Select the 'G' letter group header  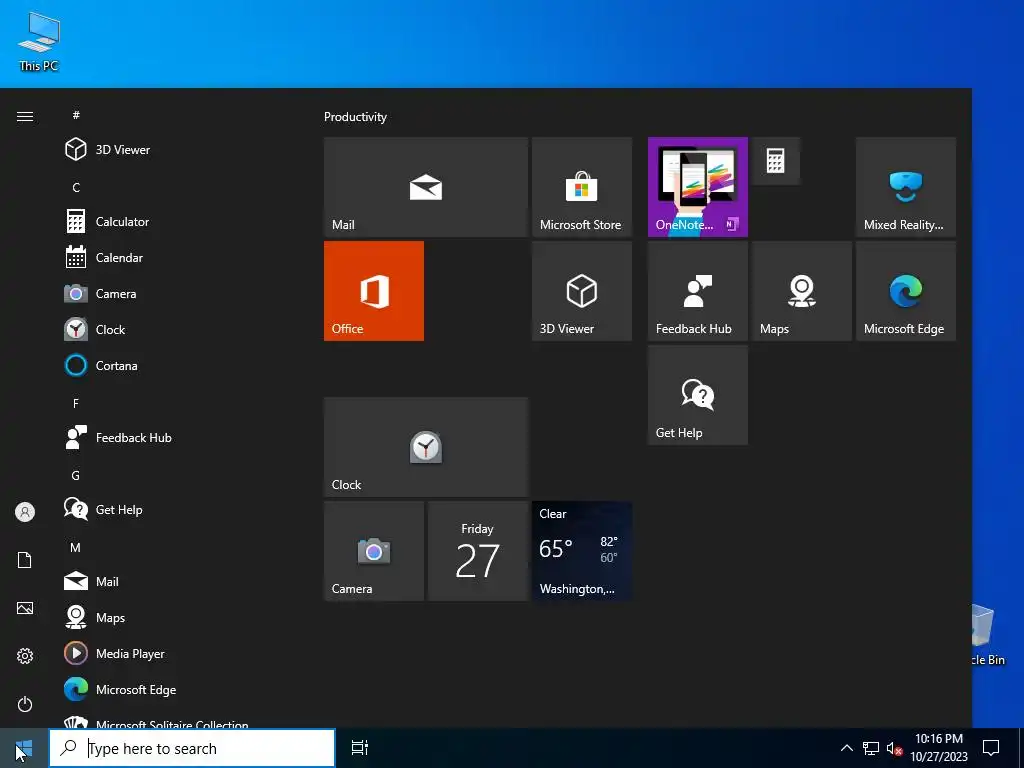76,475
